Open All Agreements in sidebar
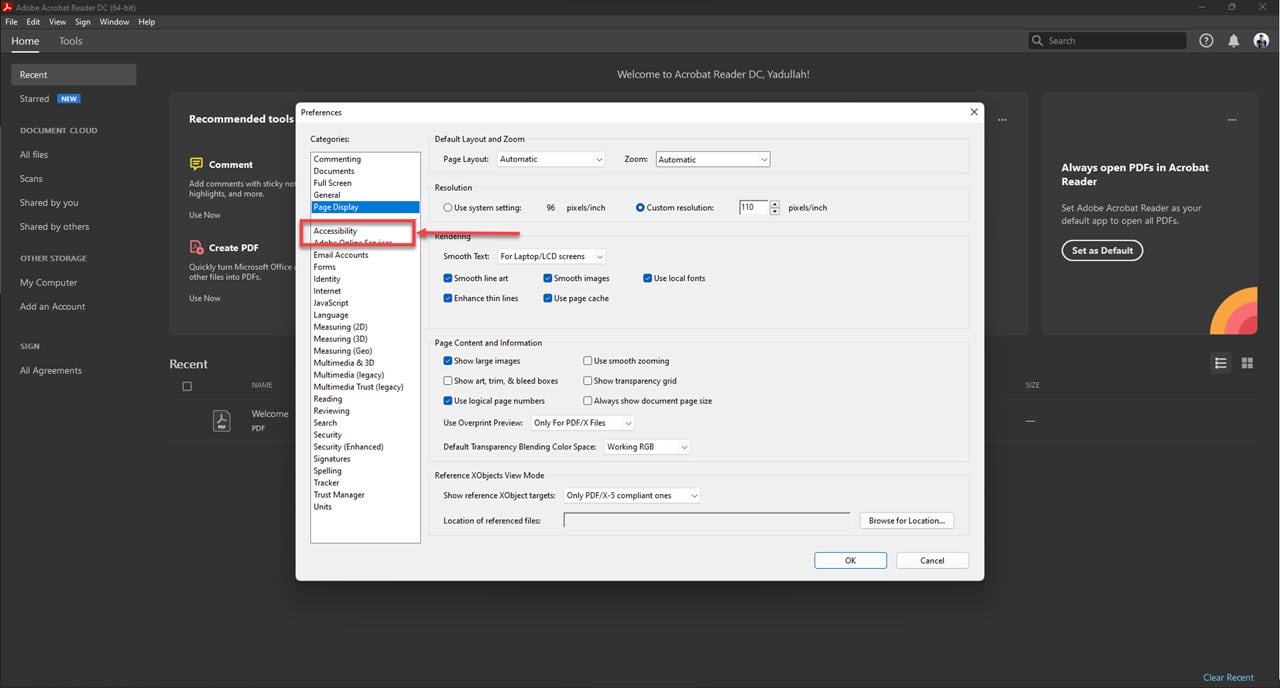1280x688 pixels. click(51, 370)
